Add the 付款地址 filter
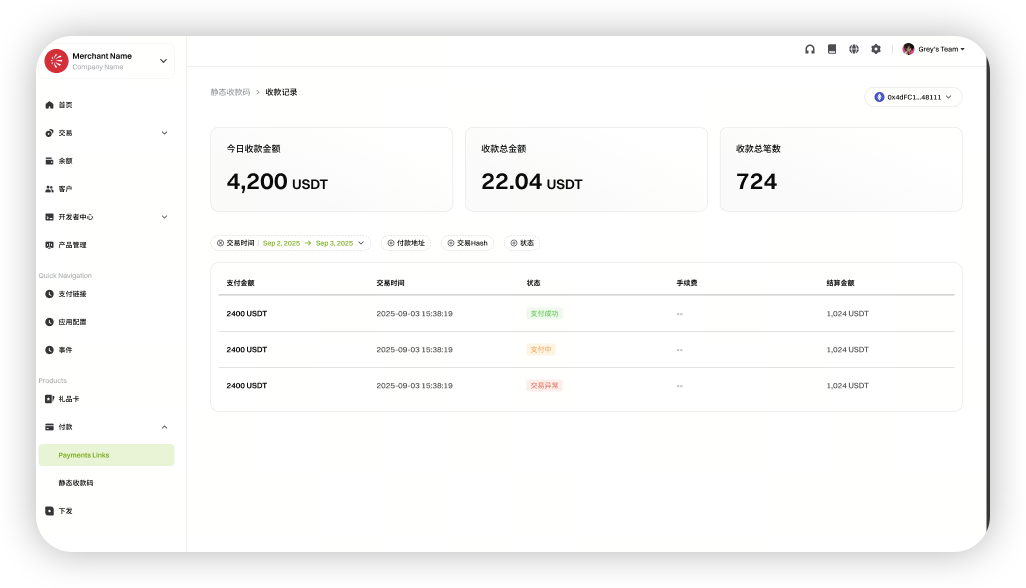The width and height of the screenshot is (1026, 588). [x=406, y=243]
